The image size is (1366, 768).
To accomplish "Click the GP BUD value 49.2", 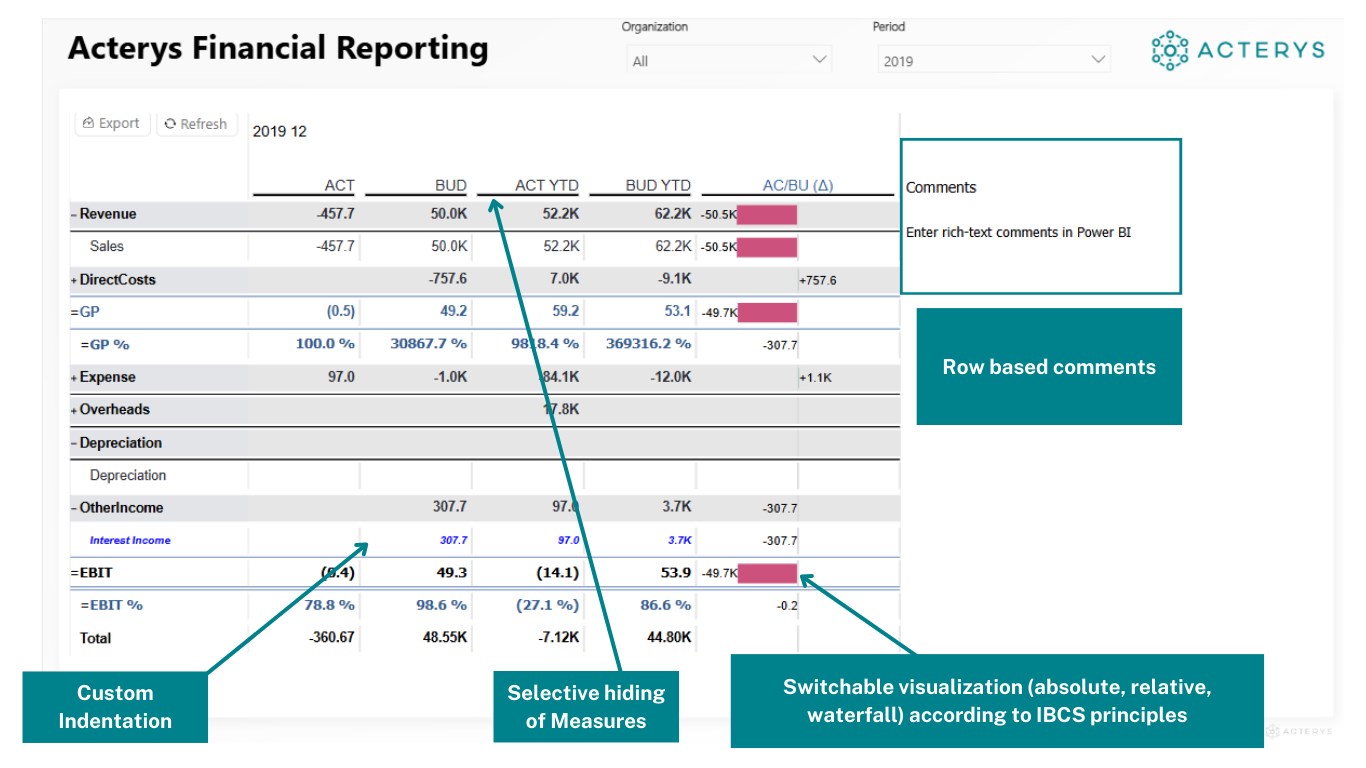I will 454,312.
